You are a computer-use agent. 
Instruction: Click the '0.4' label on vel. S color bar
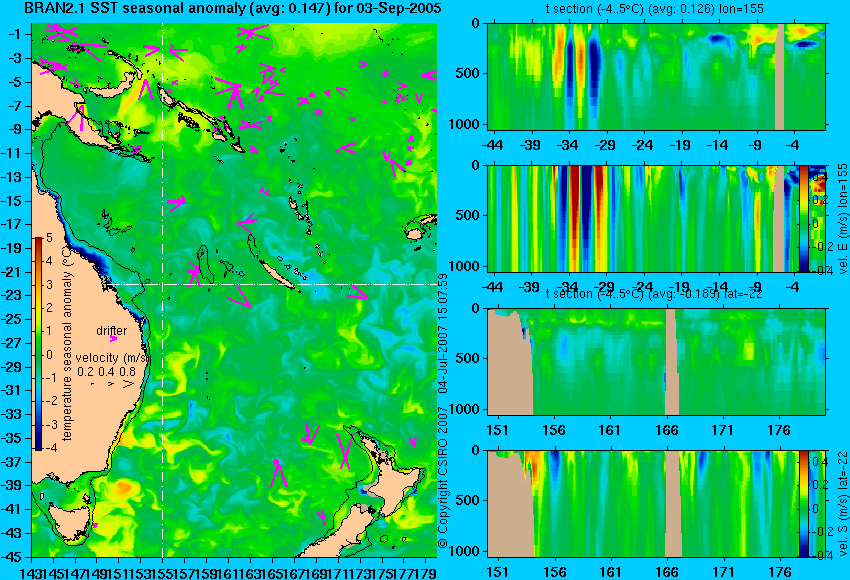tap(819, 462)
